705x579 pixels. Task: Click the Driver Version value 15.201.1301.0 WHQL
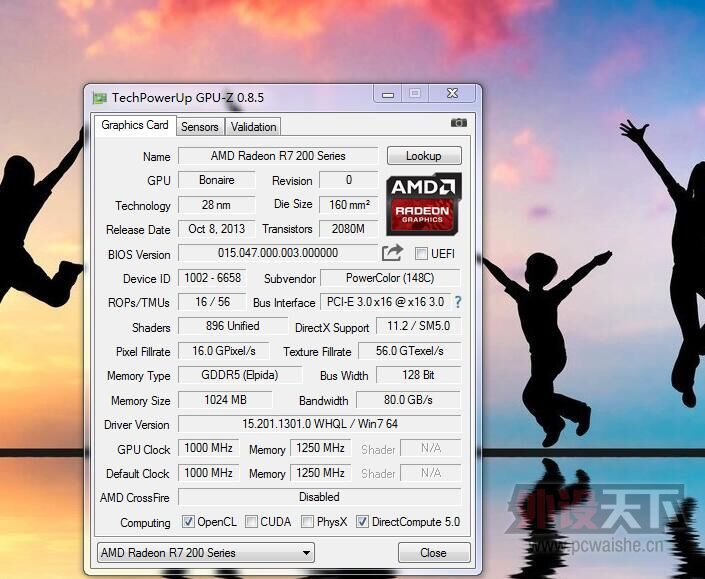(x=320, y=424)
